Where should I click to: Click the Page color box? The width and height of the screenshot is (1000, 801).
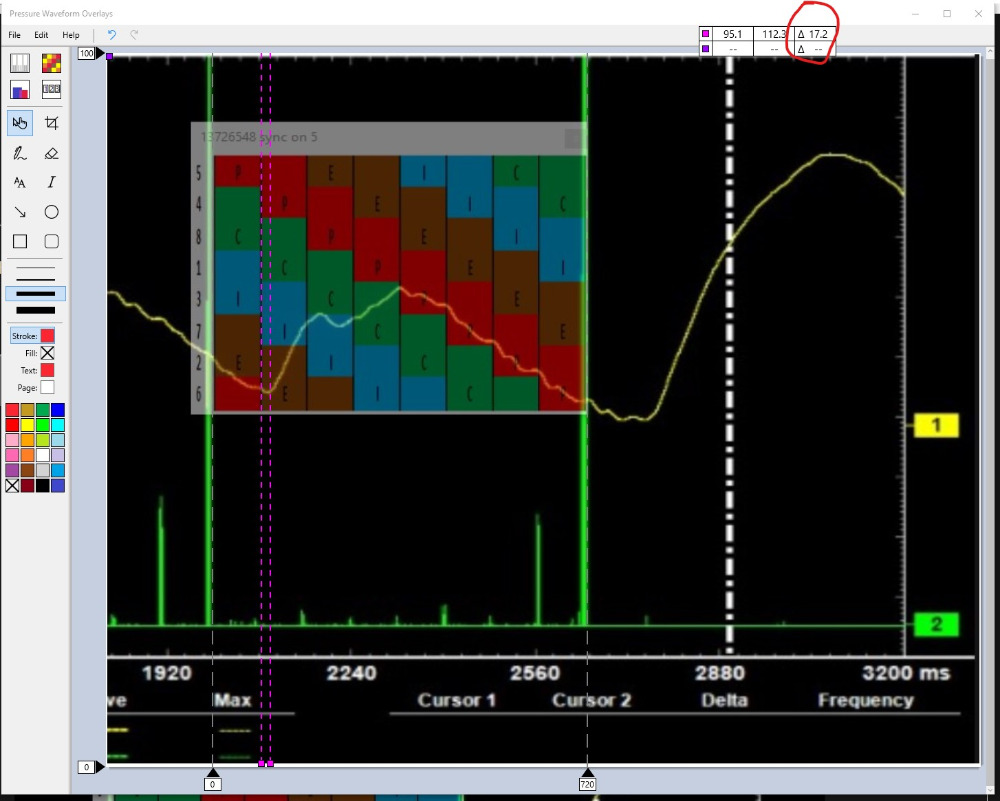[47, 387]
